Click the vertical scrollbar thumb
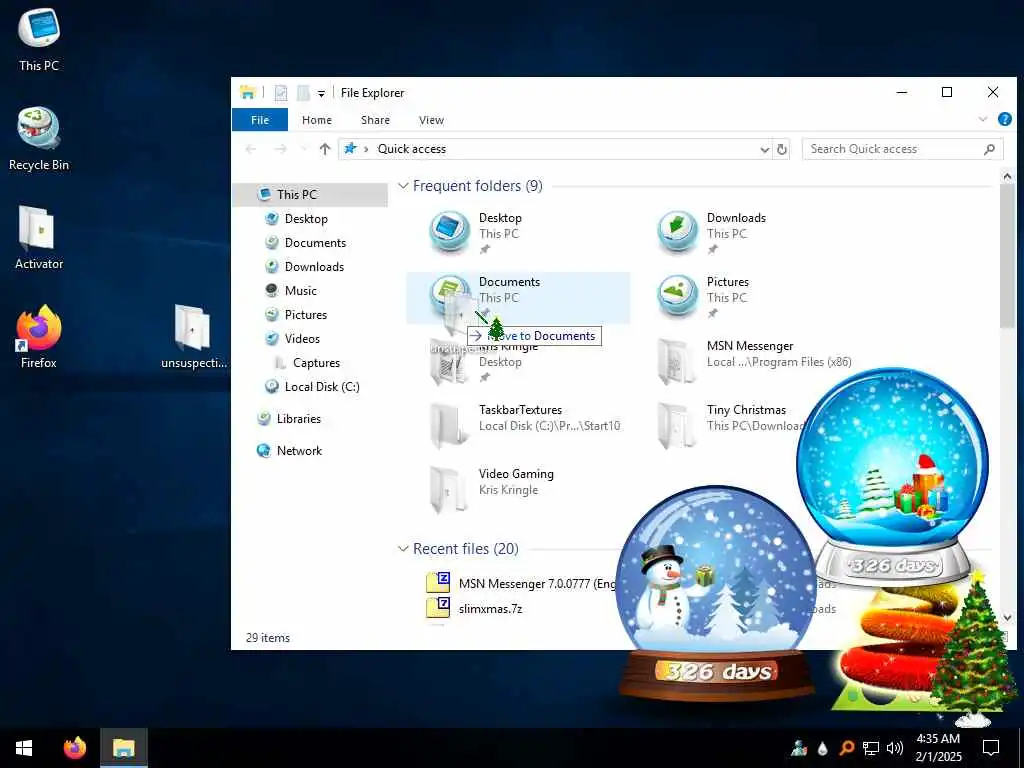Viewport: 1024px width, 768px height. [1006, 256]
